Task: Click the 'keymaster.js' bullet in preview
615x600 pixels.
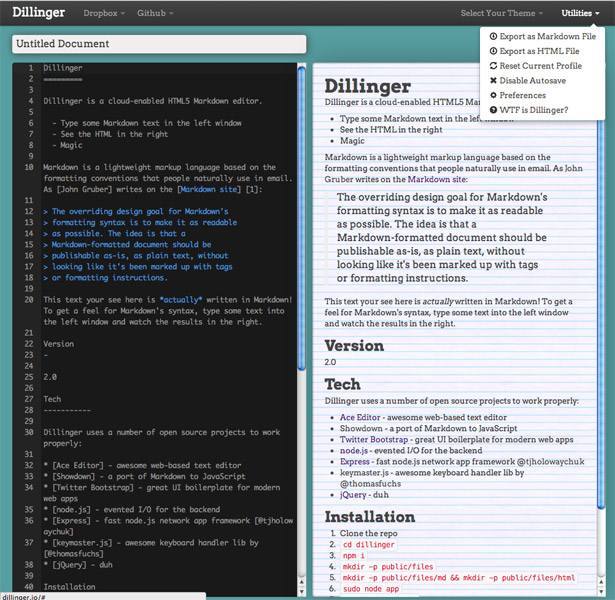Action: point(432,478)
